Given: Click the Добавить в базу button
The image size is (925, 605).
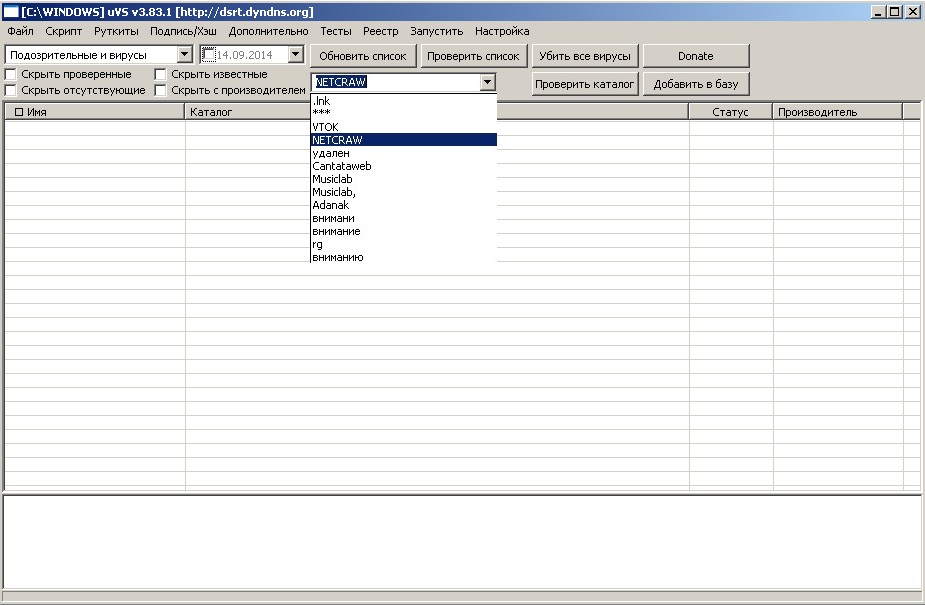Looking at the screenshot, I should [x=696, y=84].
